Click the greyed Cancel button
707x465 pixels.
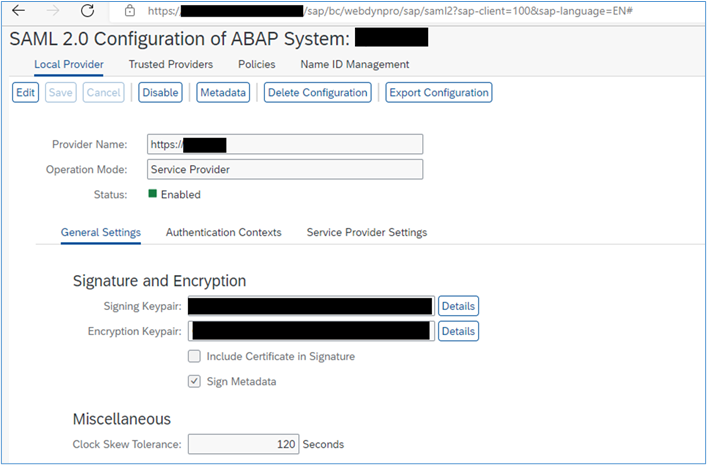(x=103, y=92)
